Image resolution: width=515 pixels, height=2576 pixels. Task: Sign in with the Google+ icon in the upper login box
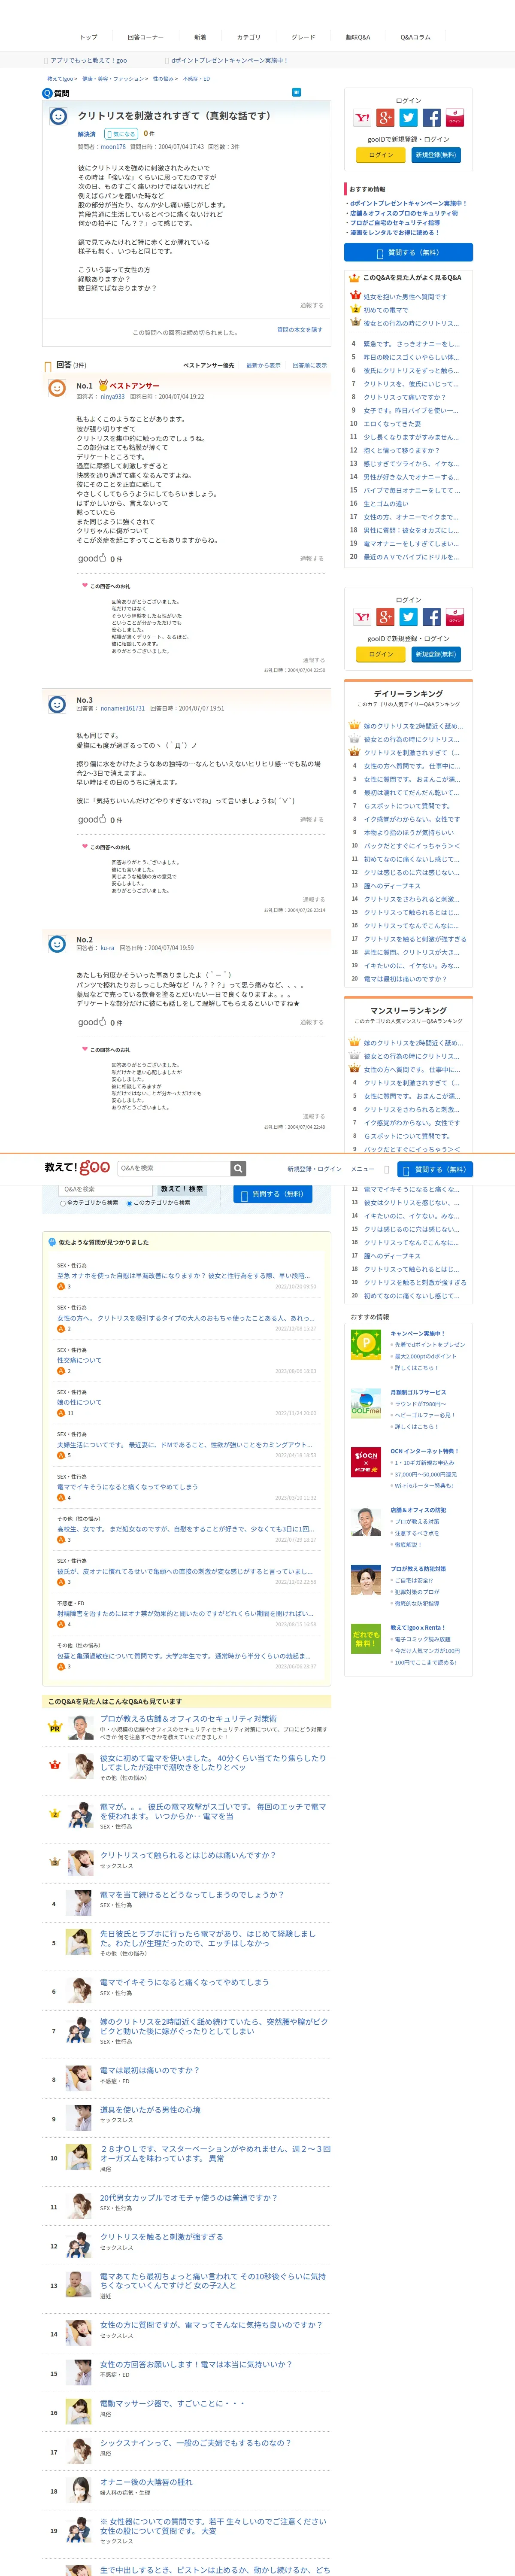tap(385, 118)
